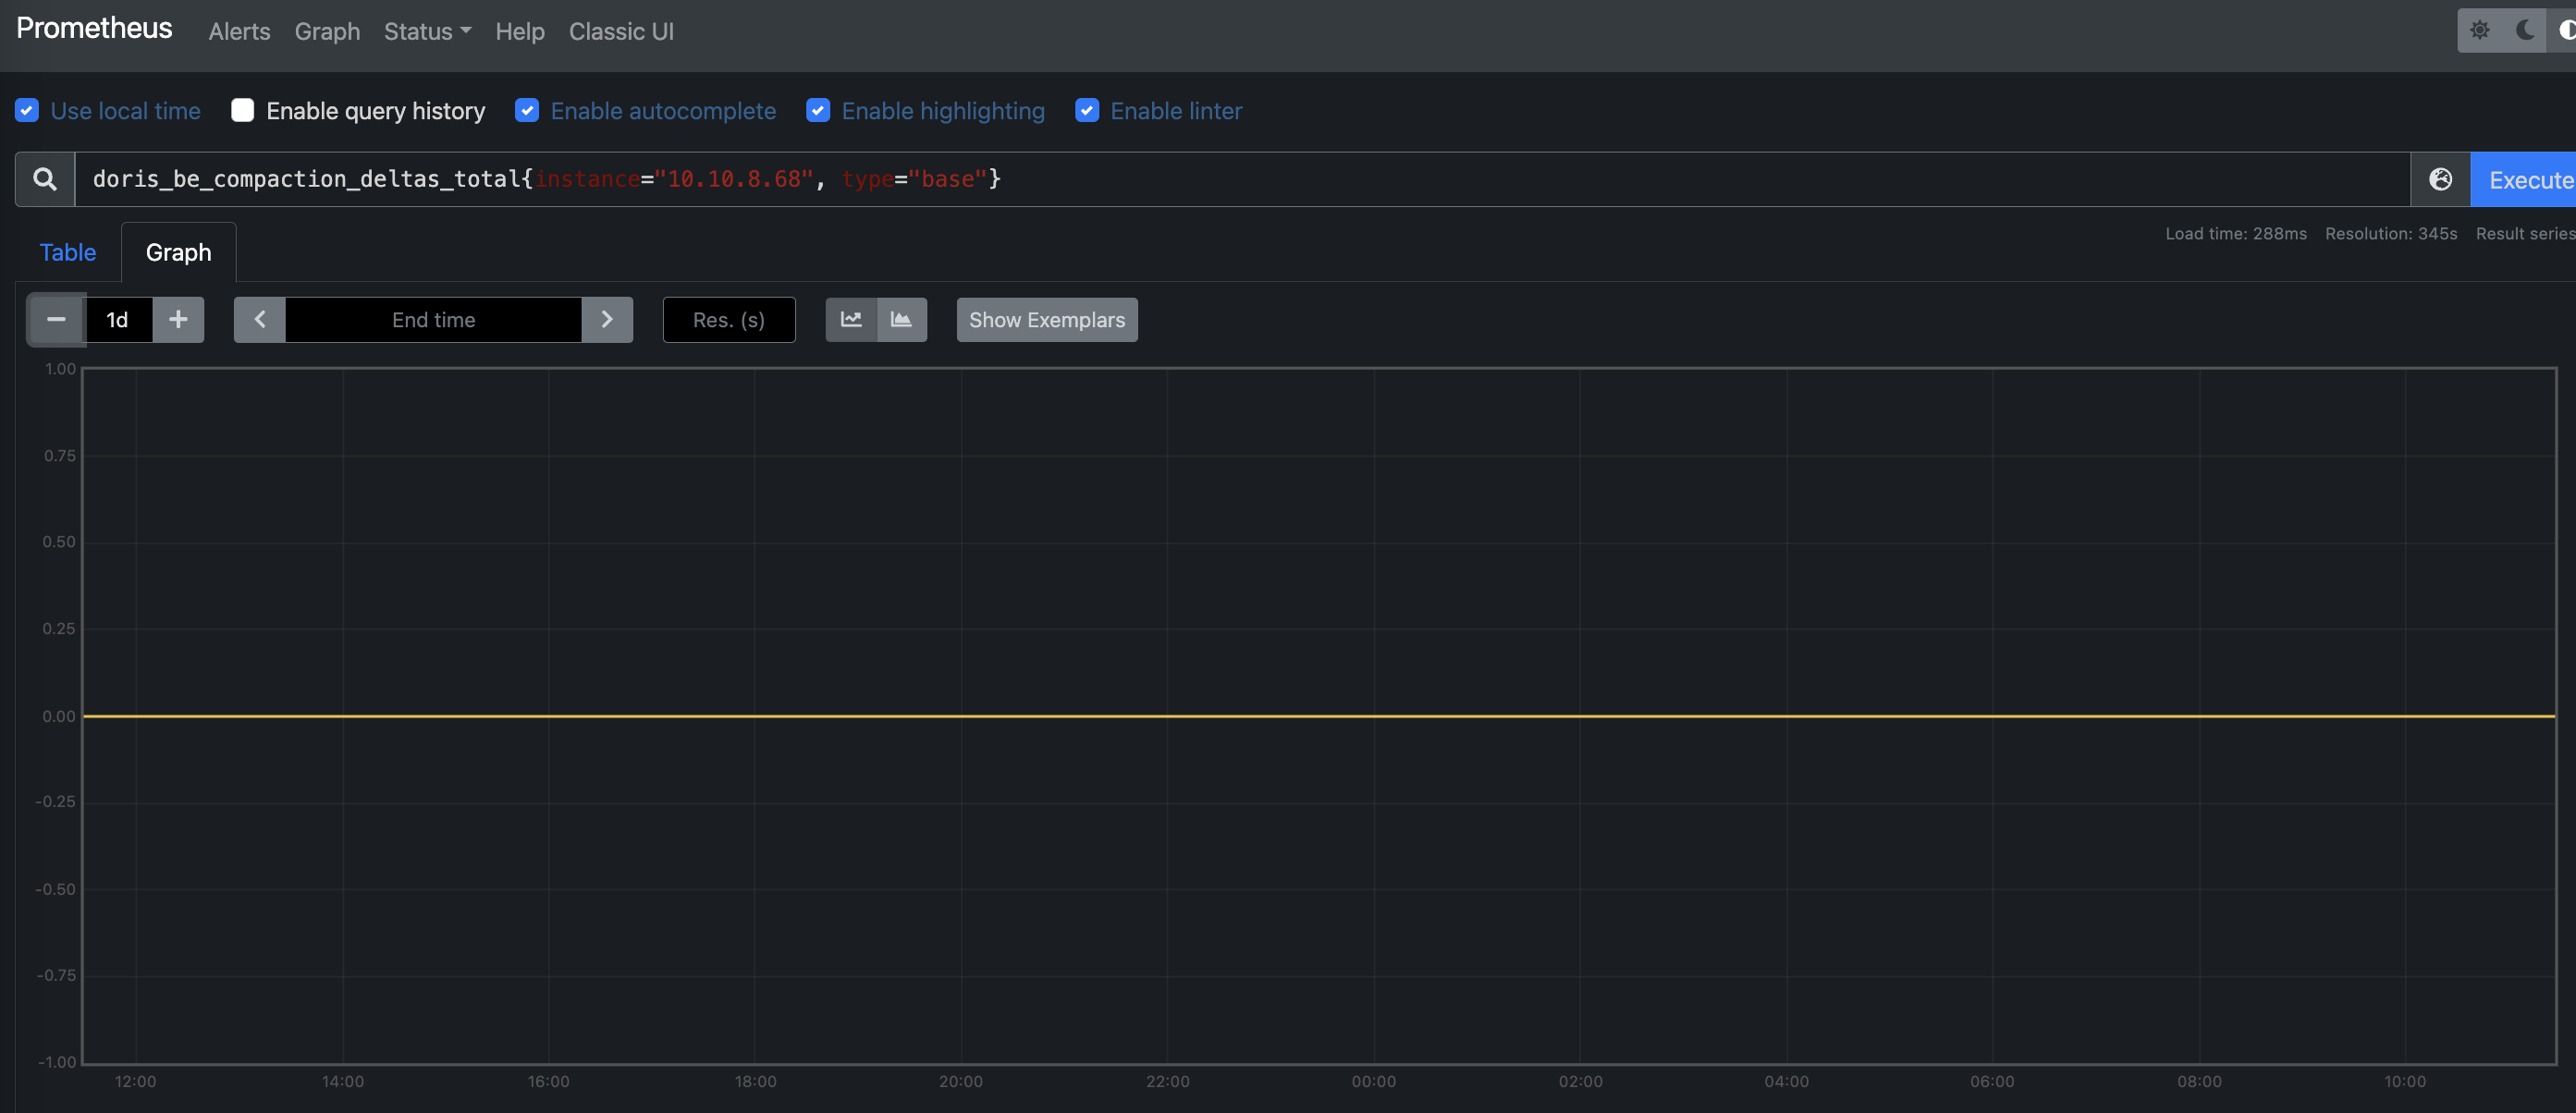Screen dimensions: 2576x1113
Task: Show stacked area graph icon
Action: [902, 320]
